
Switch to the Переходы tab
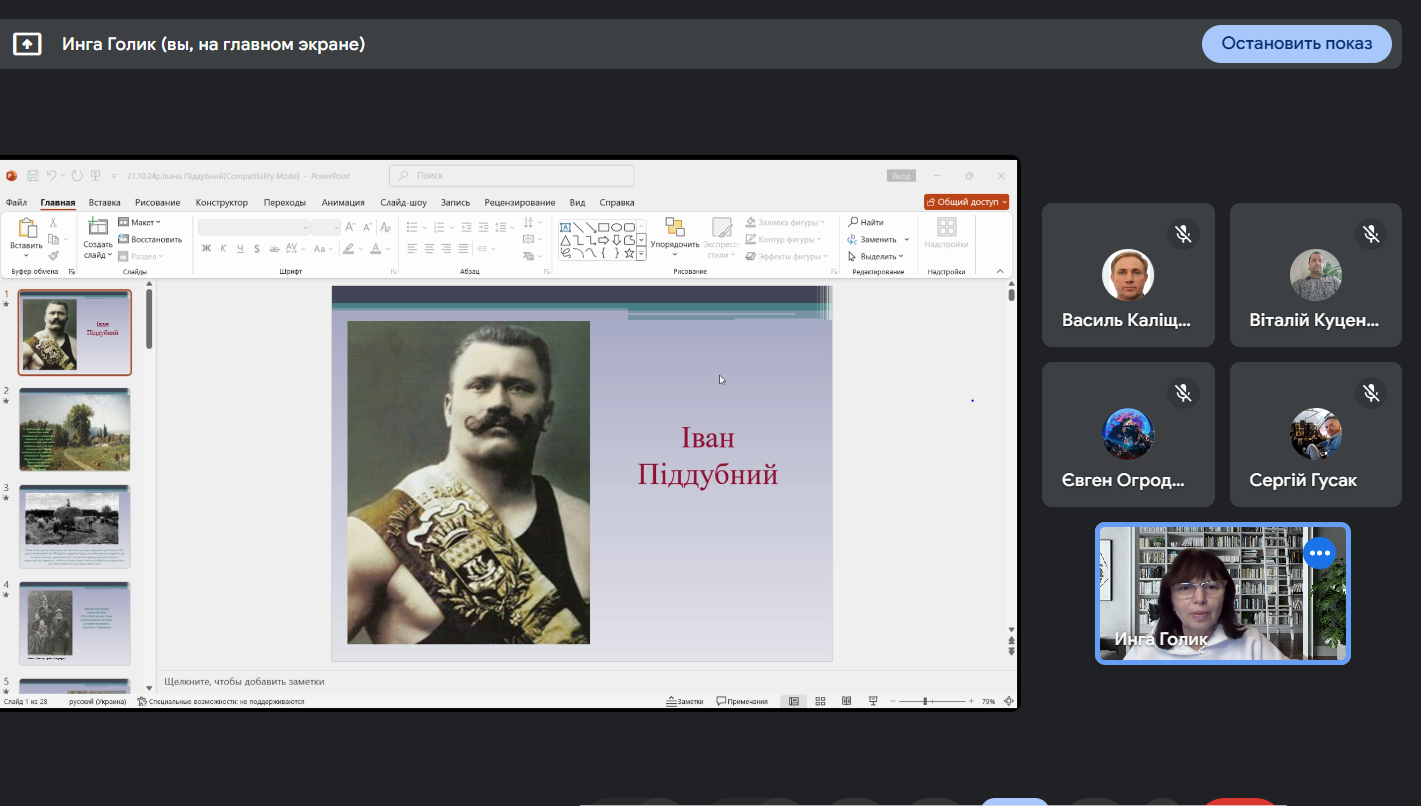click(x=285, y=203)
